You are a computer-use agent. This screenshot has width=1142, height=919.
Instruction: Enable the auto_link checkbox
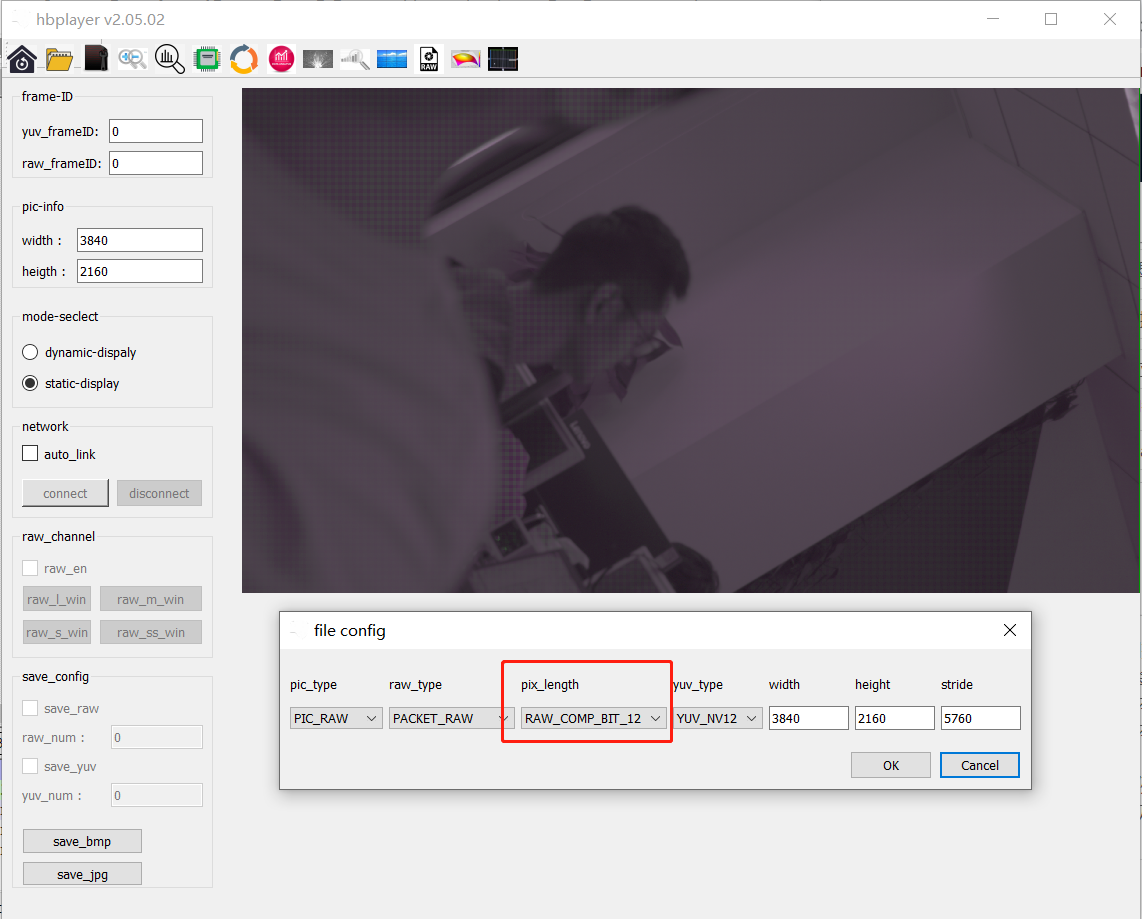[x=30, y=454]
